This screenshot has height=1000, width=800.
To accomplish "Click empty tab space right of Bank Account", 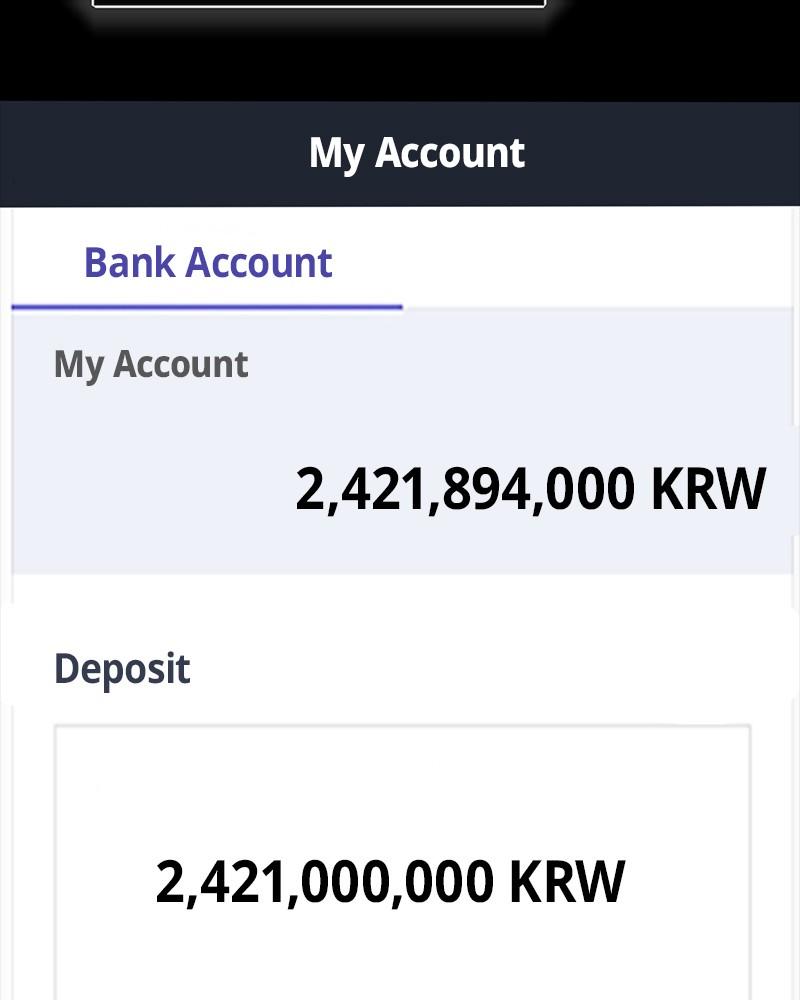I will [x=600, y=263].
